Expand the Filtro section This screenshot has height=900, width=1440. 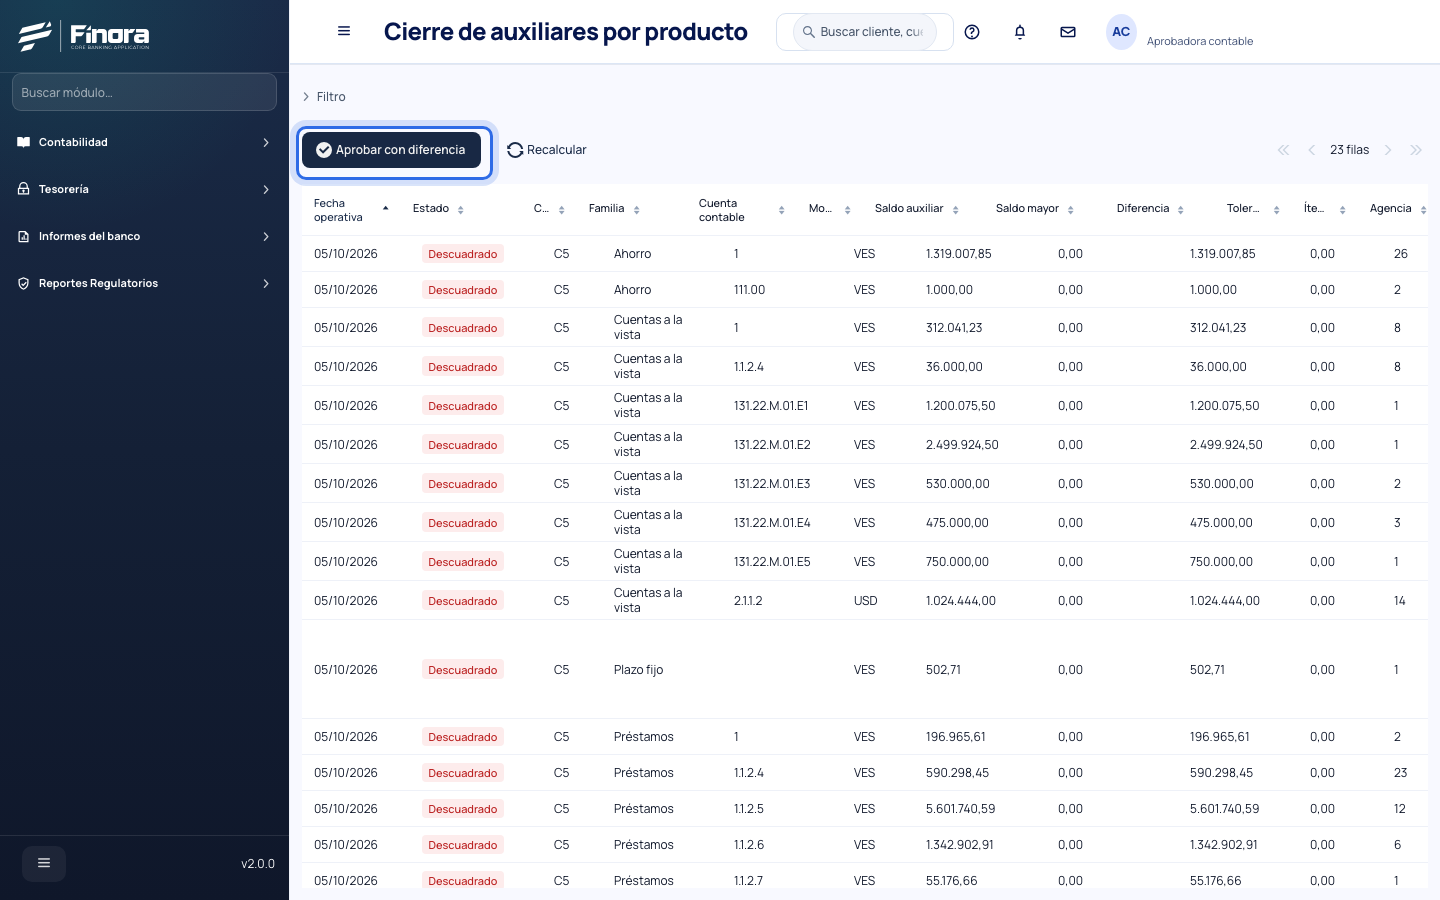click(324, 97)
